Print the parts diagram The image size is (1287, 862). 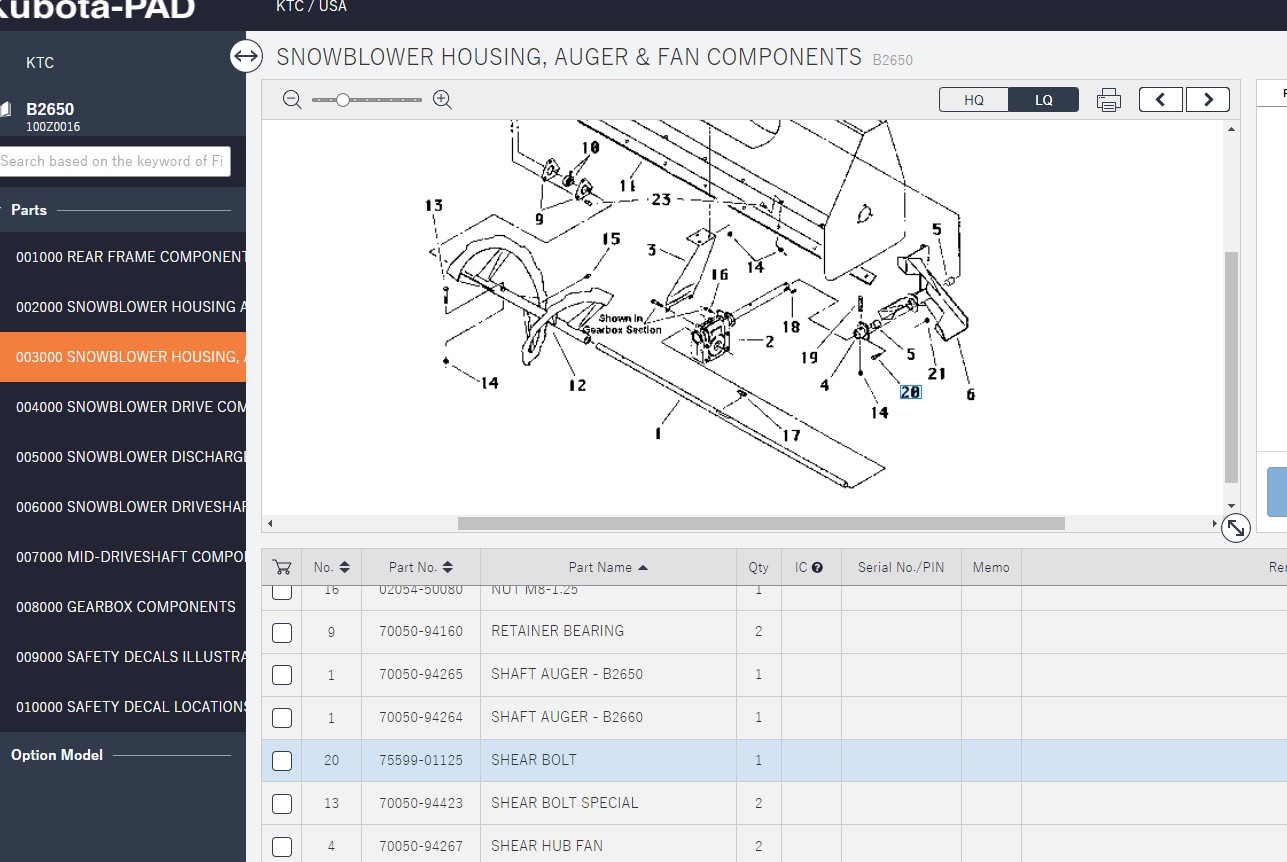[x=1108, y=100]
